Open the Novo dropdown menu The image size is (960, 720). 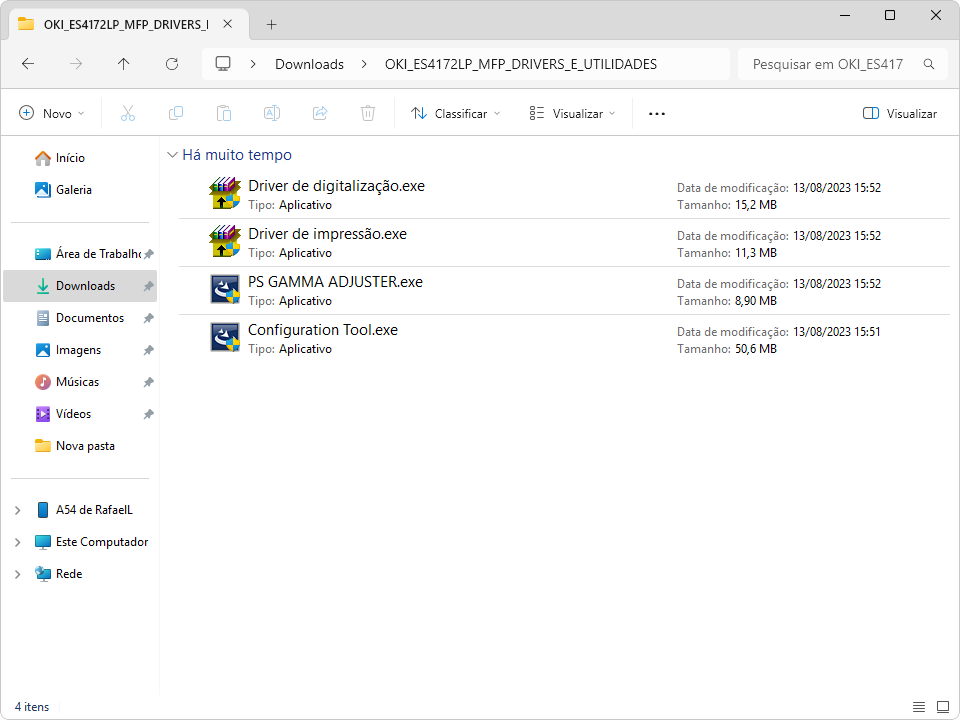click(52, 113)
